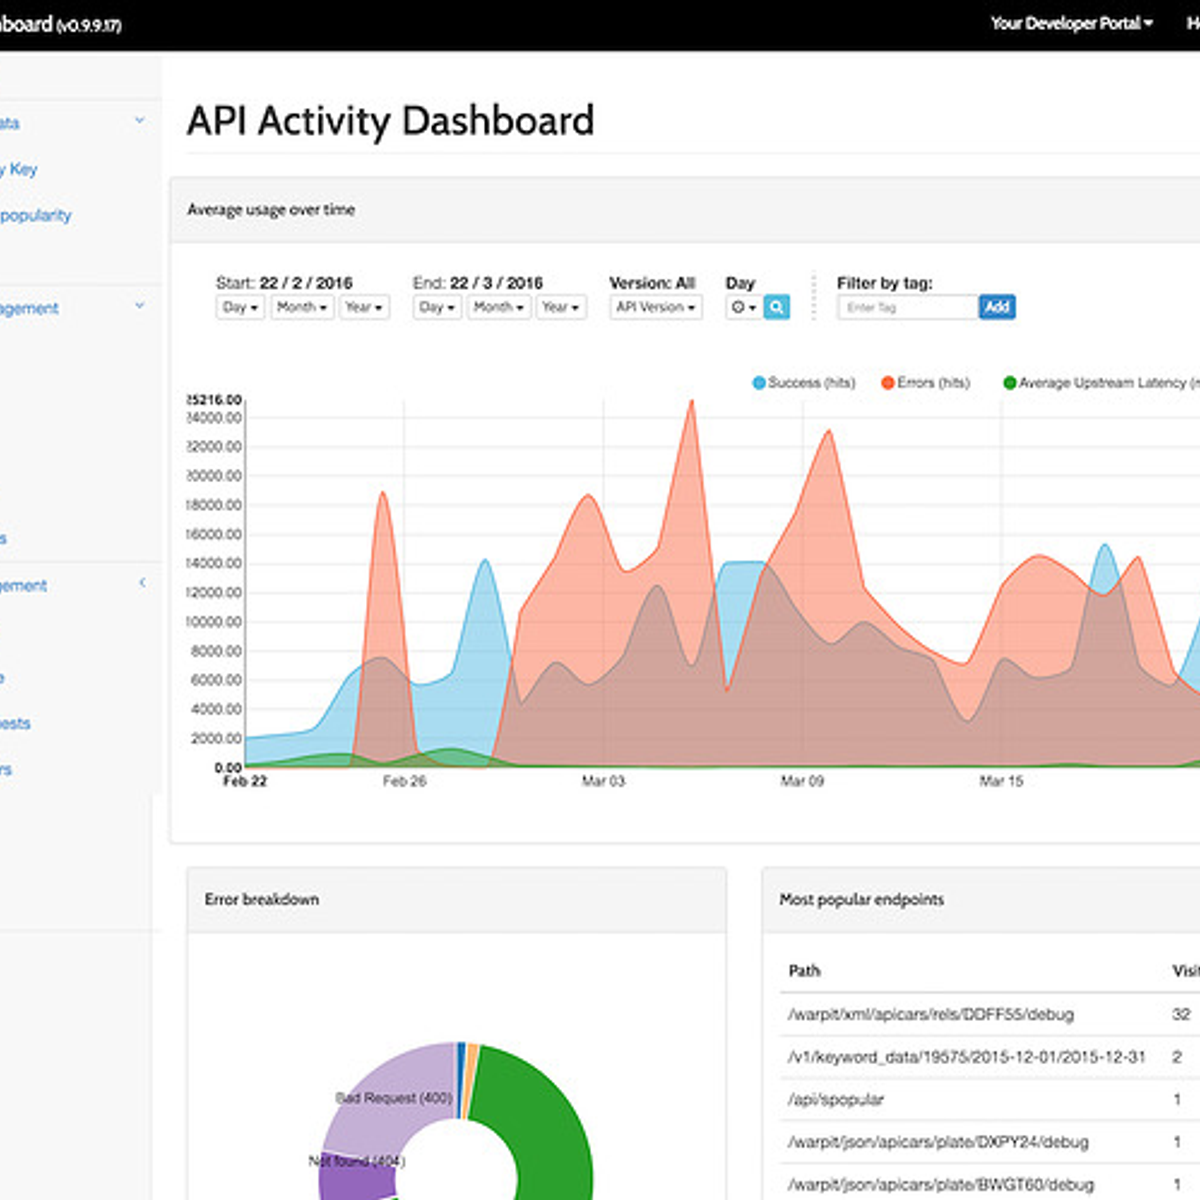1200x1200 pixels.
Task: Open the API Version dropdown
Action: 656,307
